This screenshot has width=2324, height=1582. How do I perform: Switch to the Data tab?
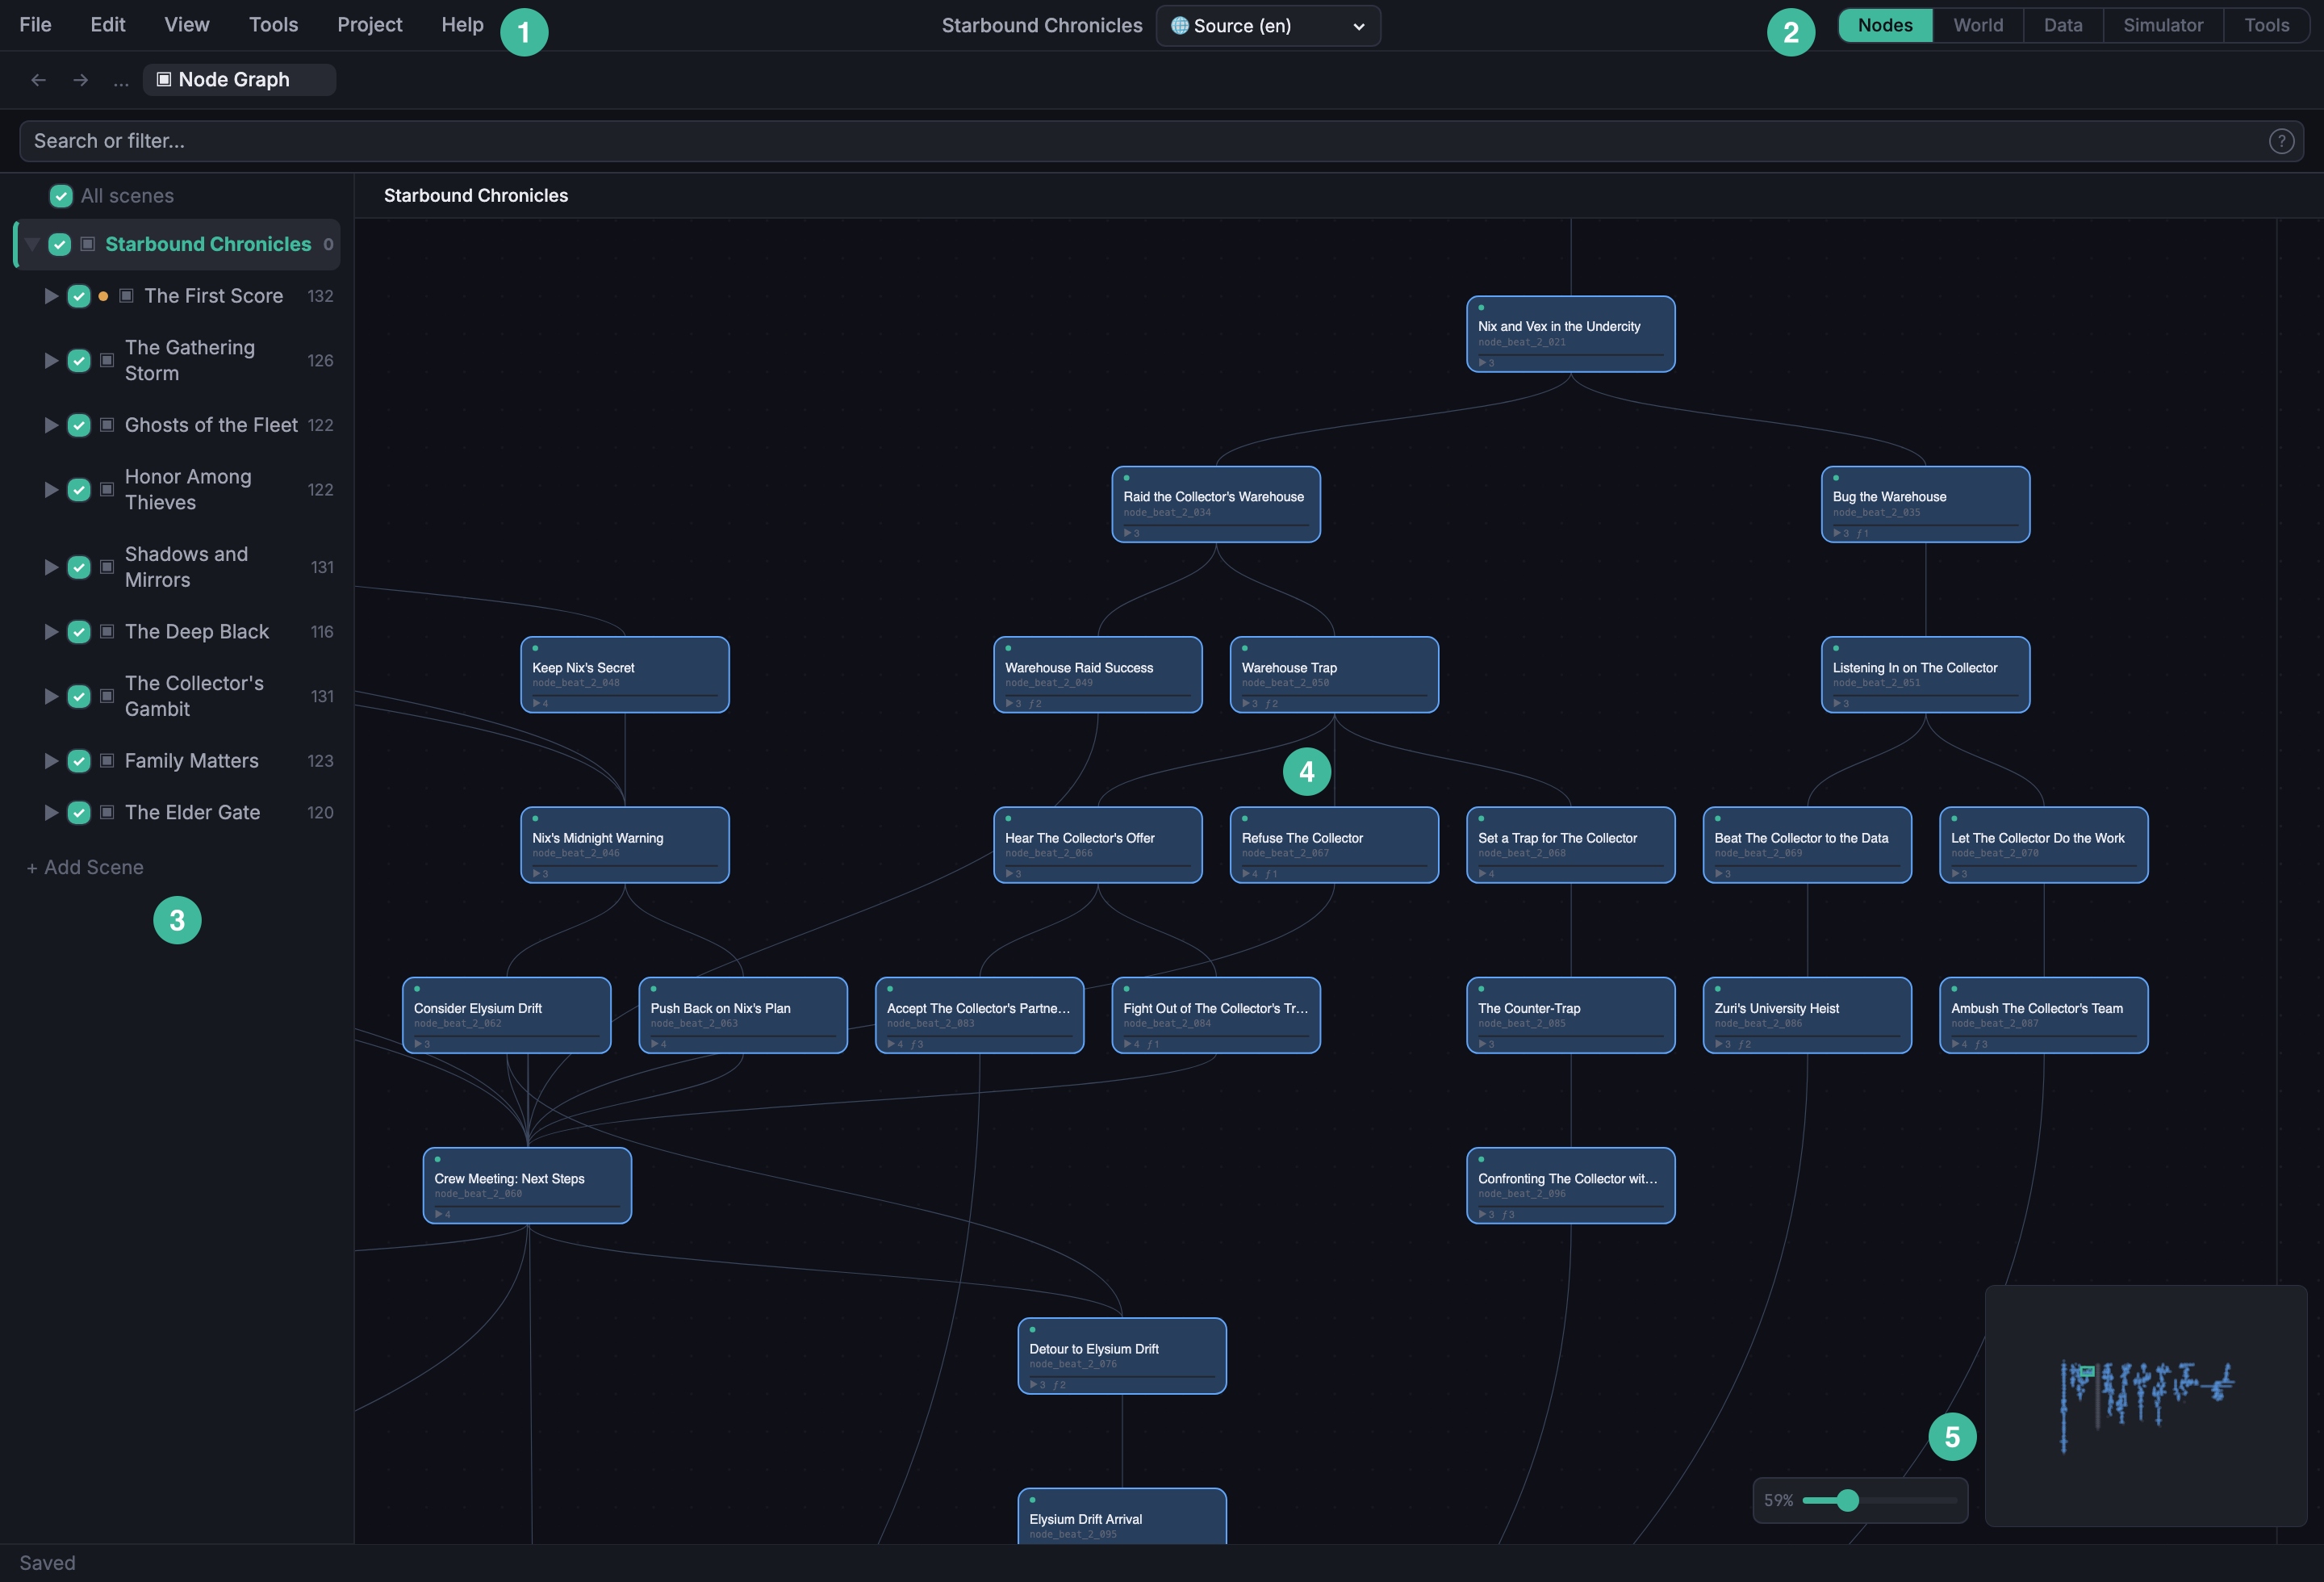(2063, 26)
